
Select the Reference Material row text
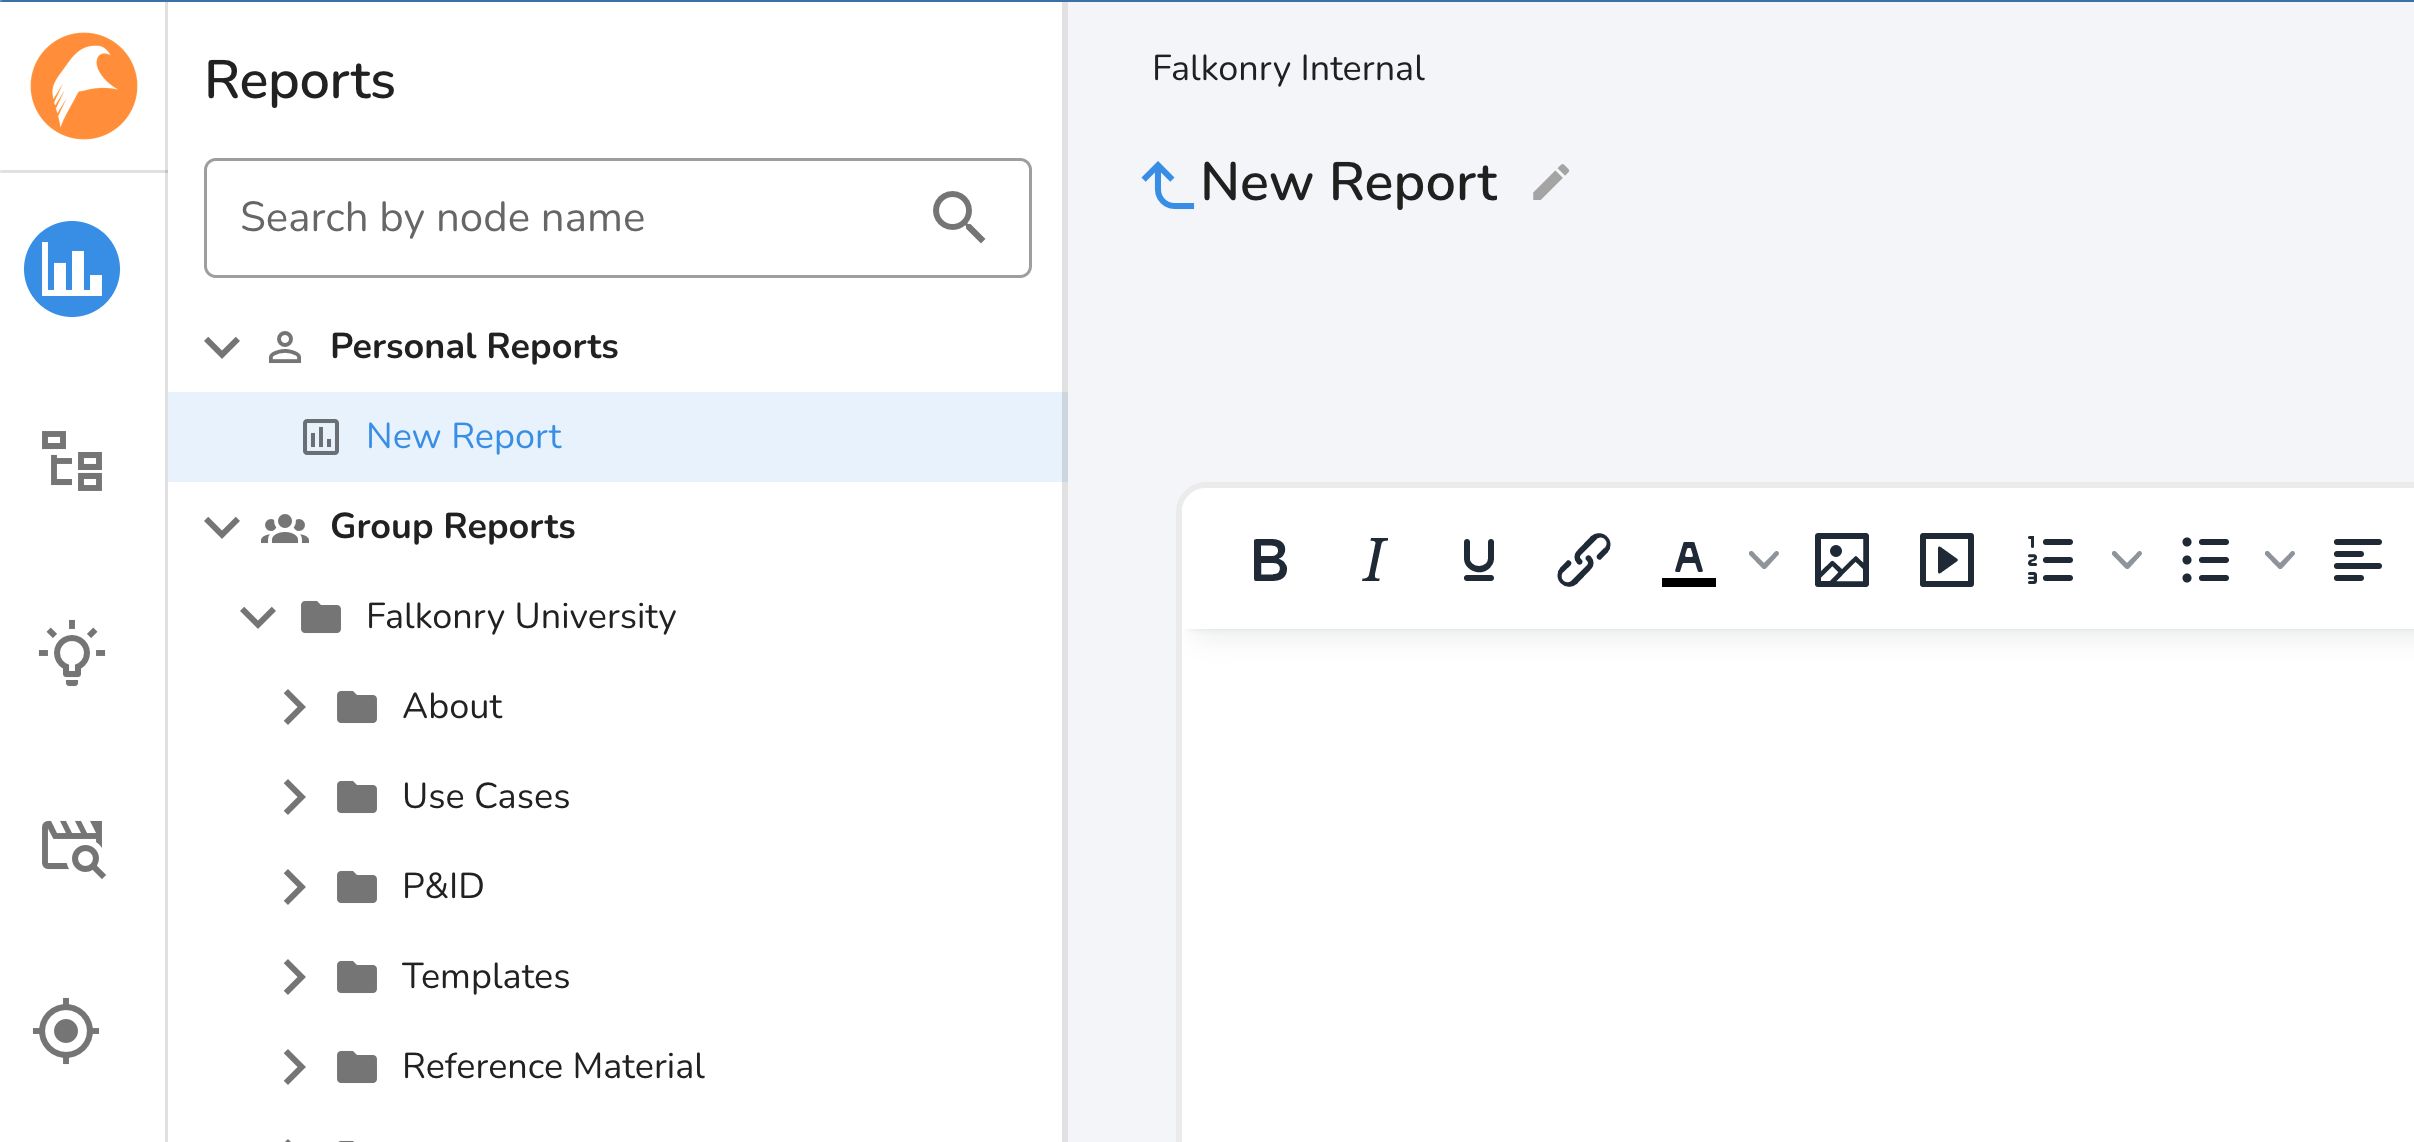[553, 1066]
